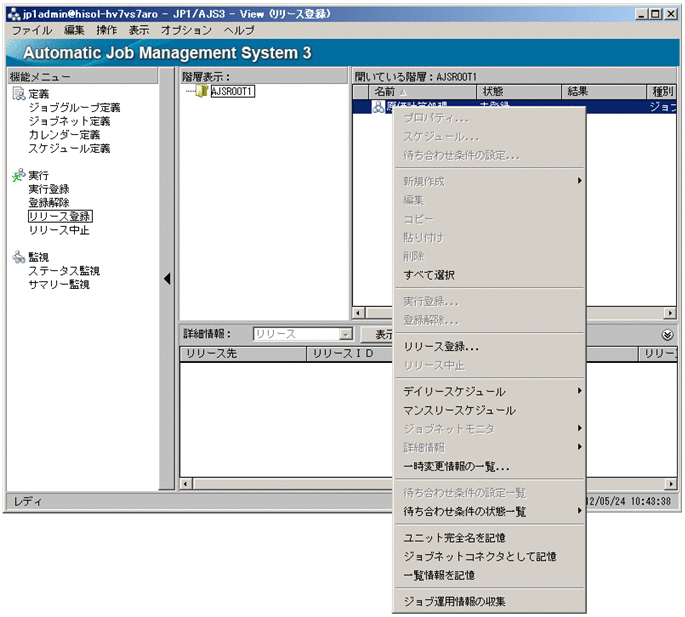Click the AJSROOT1 folder icon in tree
This screenshot has width=685, height=617.
click(201, 91)
